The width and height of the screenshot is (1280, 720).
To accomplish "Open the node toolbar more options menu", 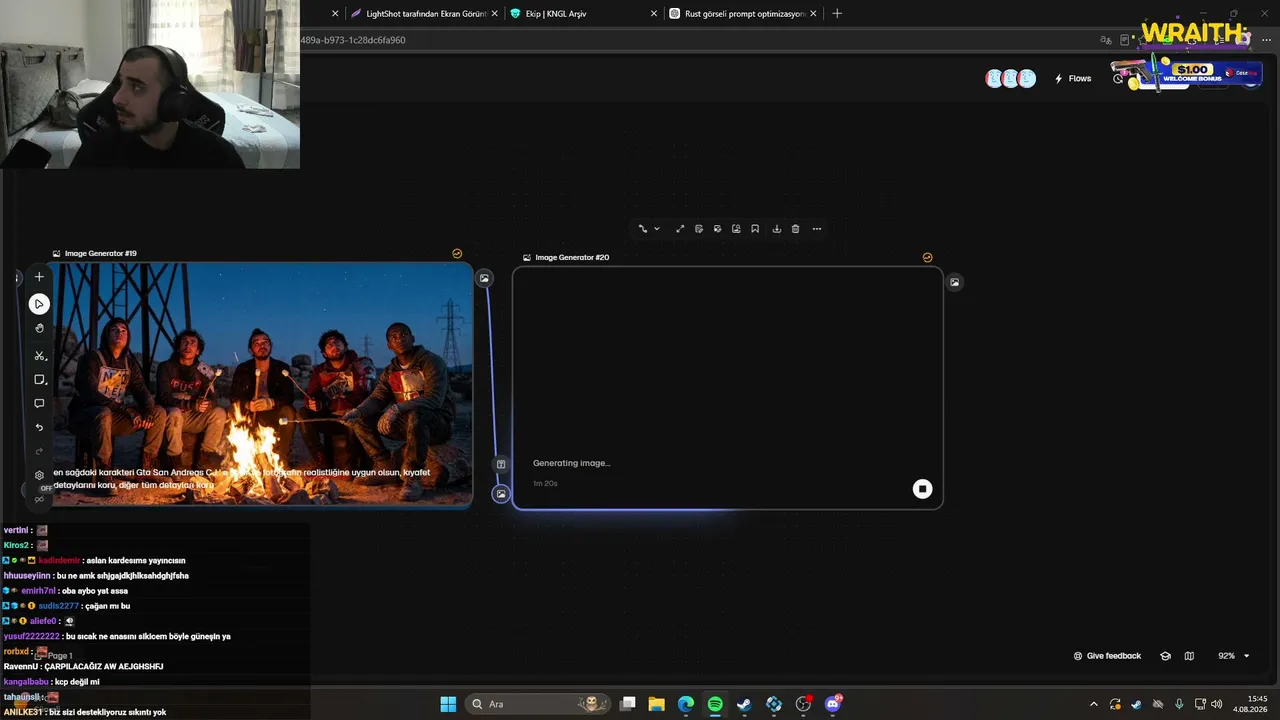I will 817,229.
